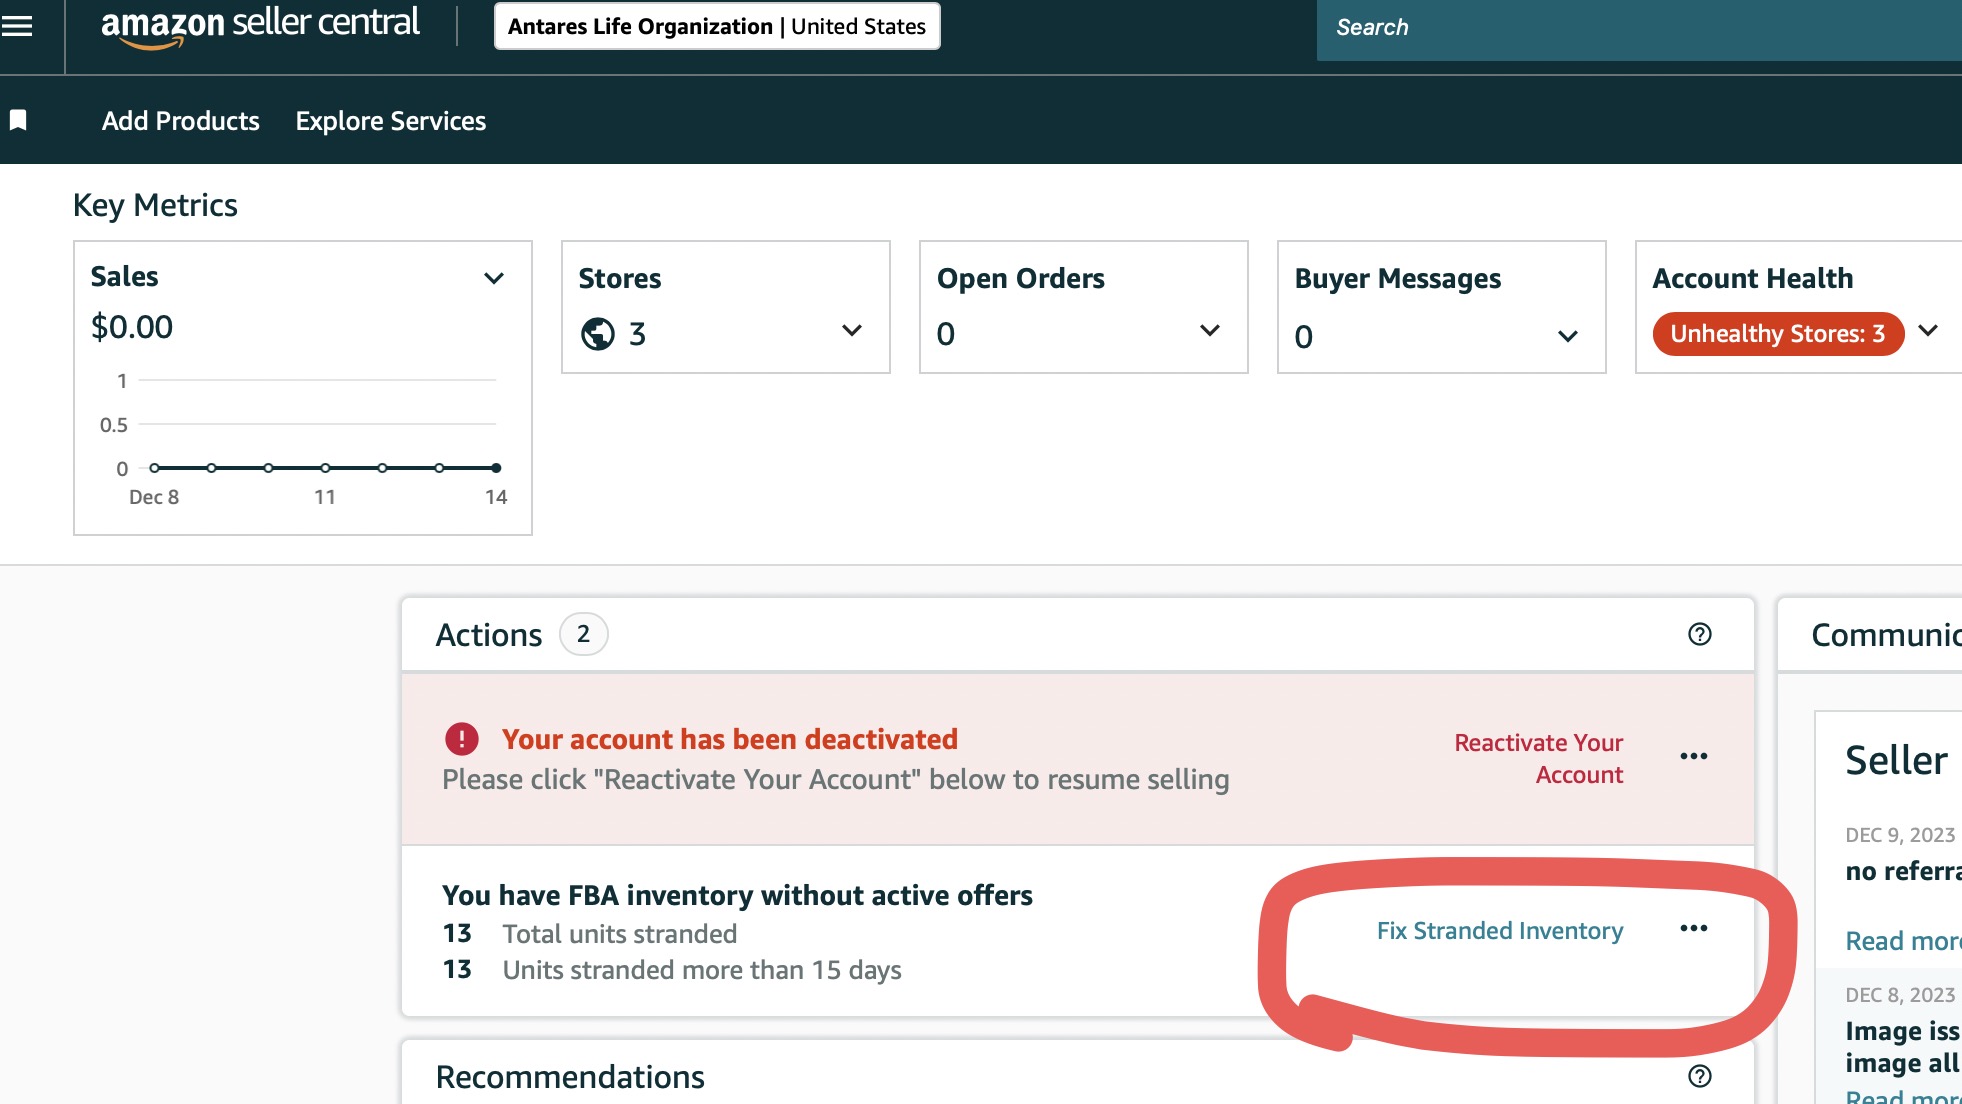Click '13 Total units stranded' row
1962x1104 pixels.
(x=590, y=934)
